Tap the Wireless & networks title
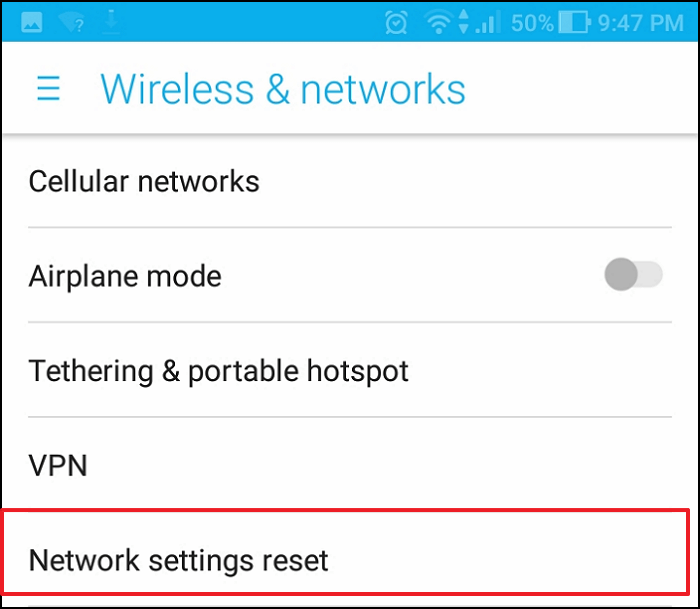 coord(283,89)
